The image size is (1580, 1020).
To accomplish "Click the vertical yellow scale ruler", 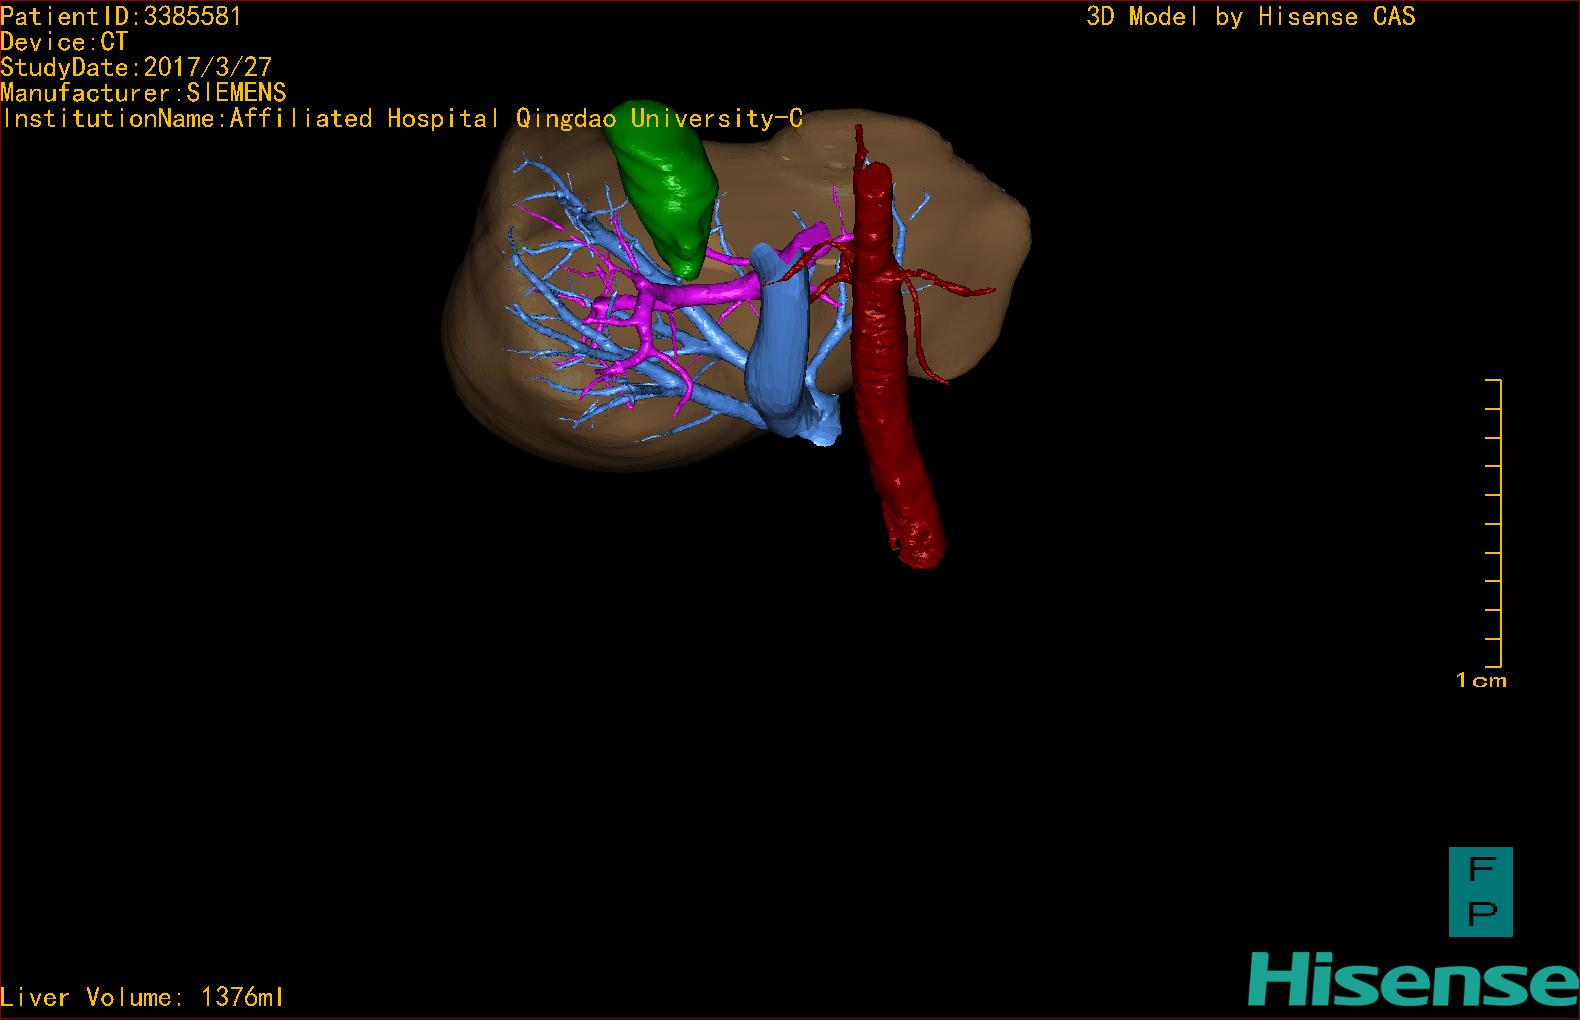I will pyautogui.click(x=1495, y=523).
